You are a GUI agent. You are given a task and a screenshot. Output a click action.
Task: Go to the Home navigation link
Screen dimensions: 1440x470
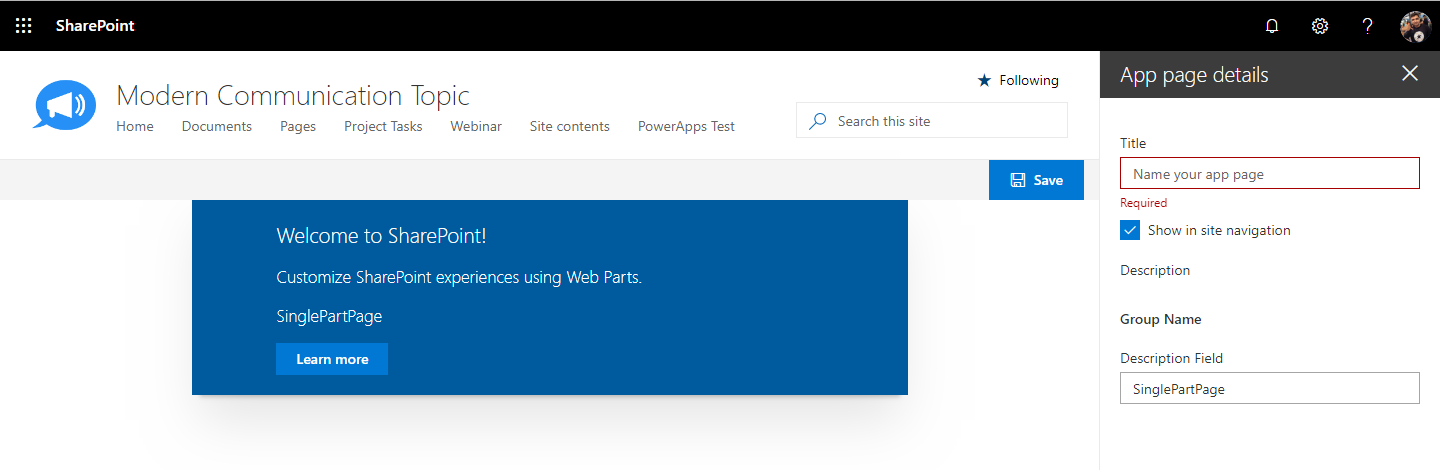click(x=135, y=126)
